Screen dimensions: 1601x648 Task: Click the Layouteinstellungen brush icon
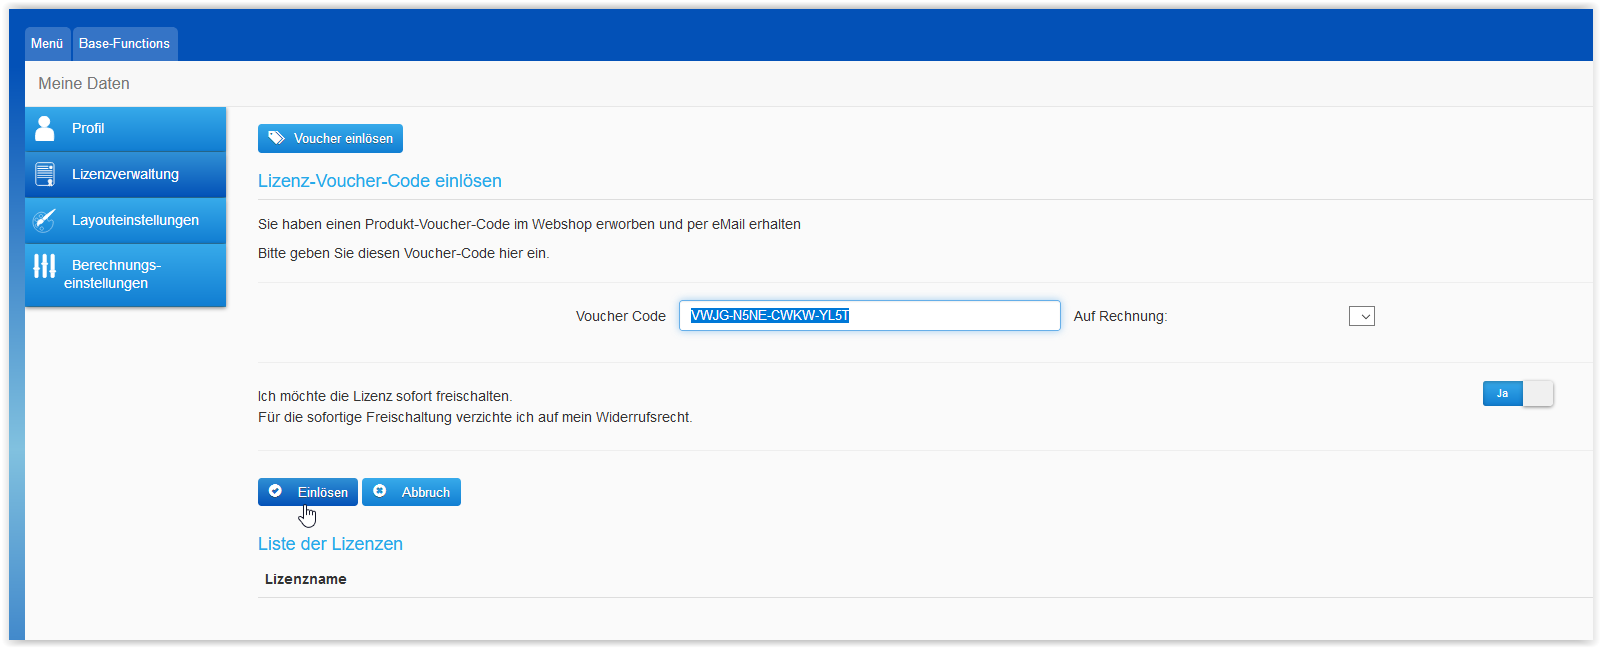tap(45, 220)
